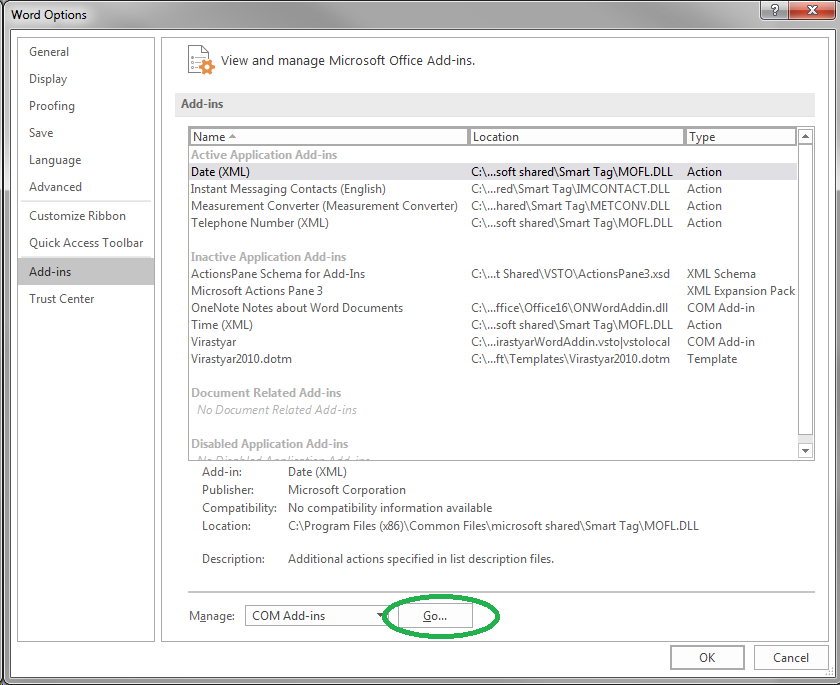This screenshot has width=840, height=685.
Task: Click the Templates\Virastyar2010.dotm location cell
Action: (x=571, y=359)
